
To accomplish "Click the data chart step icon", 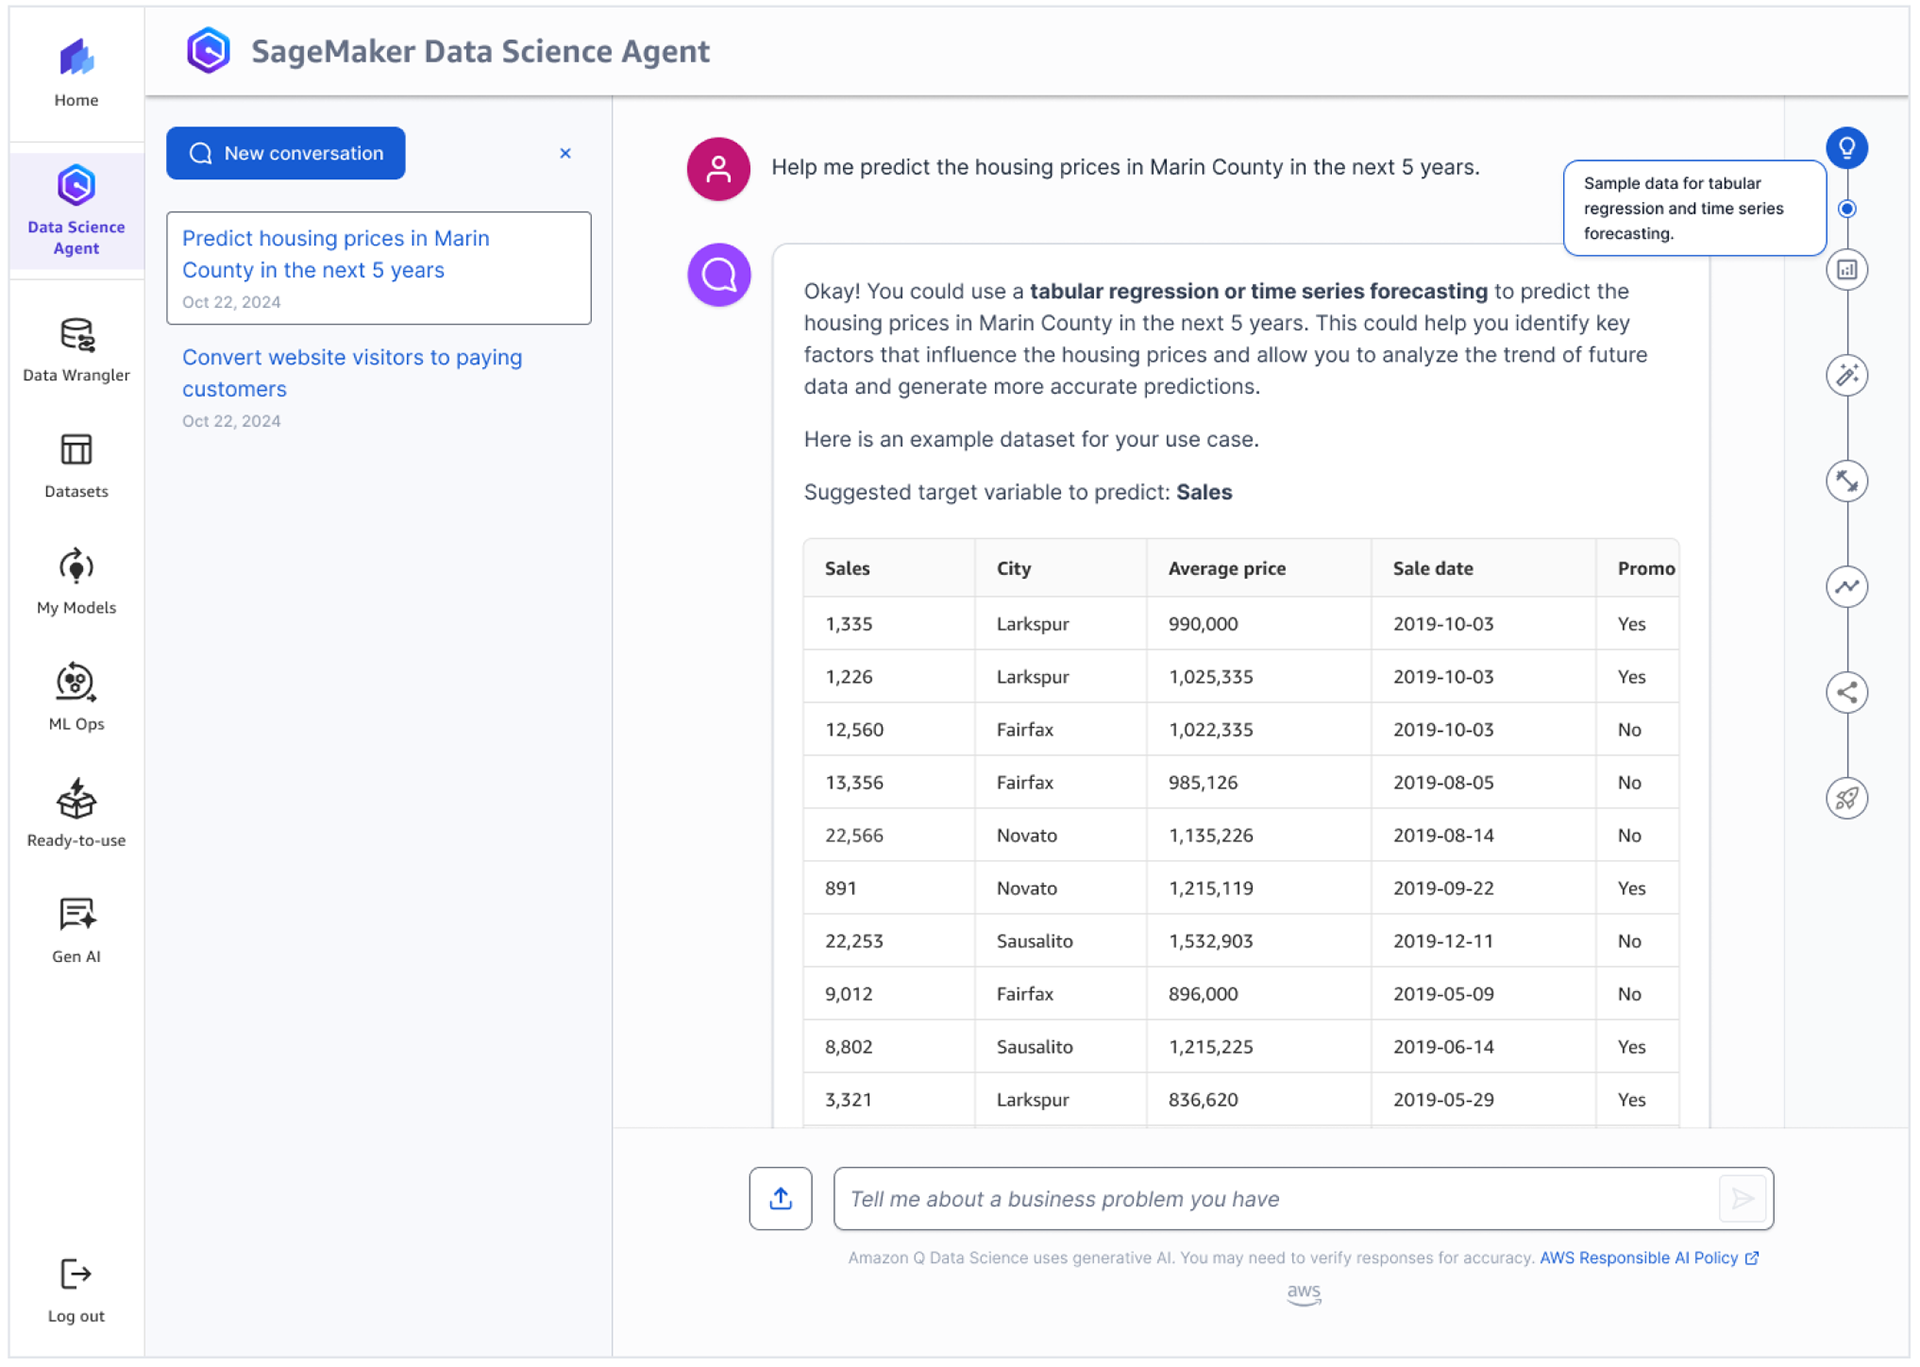I will (1846, 270).
